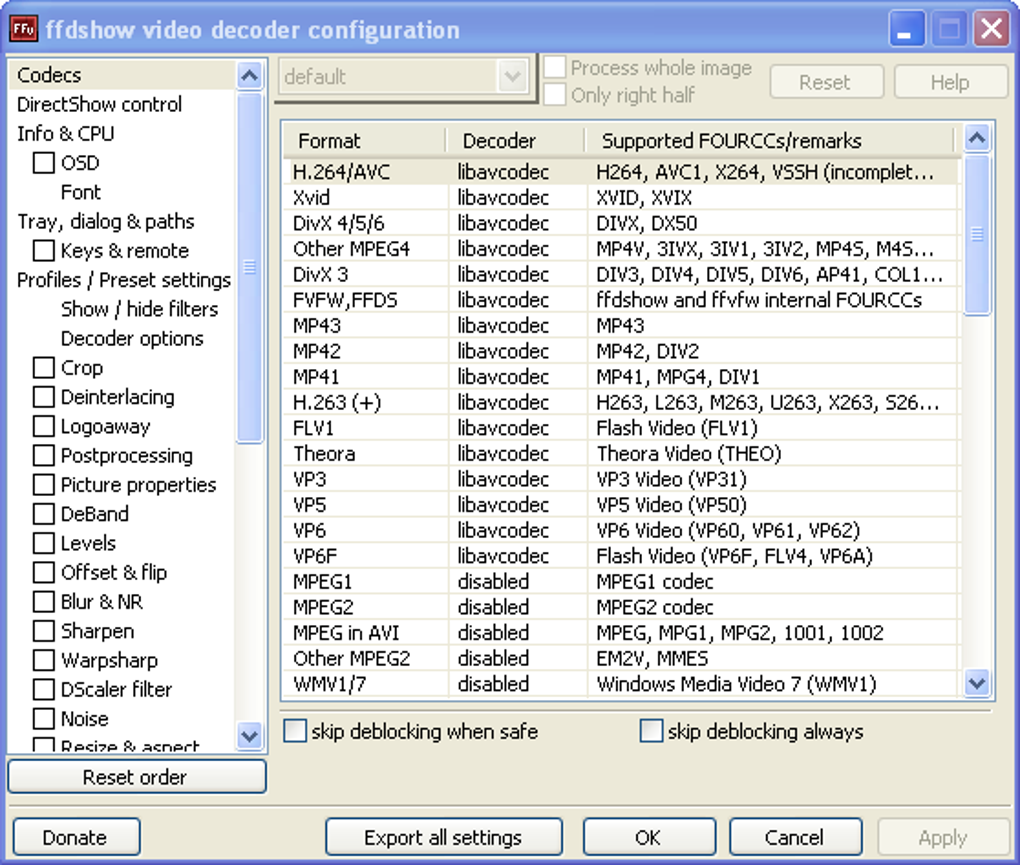The height and width of the screenshot is (865, 1020).
Task: Select the FVFW,FFDS format row
Action: click(x=621, y=300)
